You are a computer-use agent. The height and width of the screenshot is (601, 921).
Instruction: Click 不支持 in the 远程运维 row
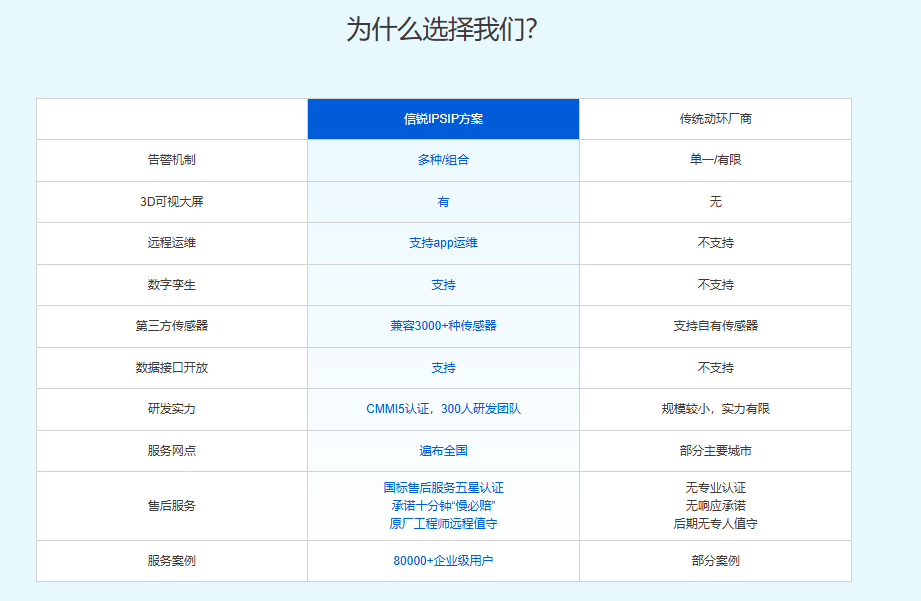coord(715,243)
